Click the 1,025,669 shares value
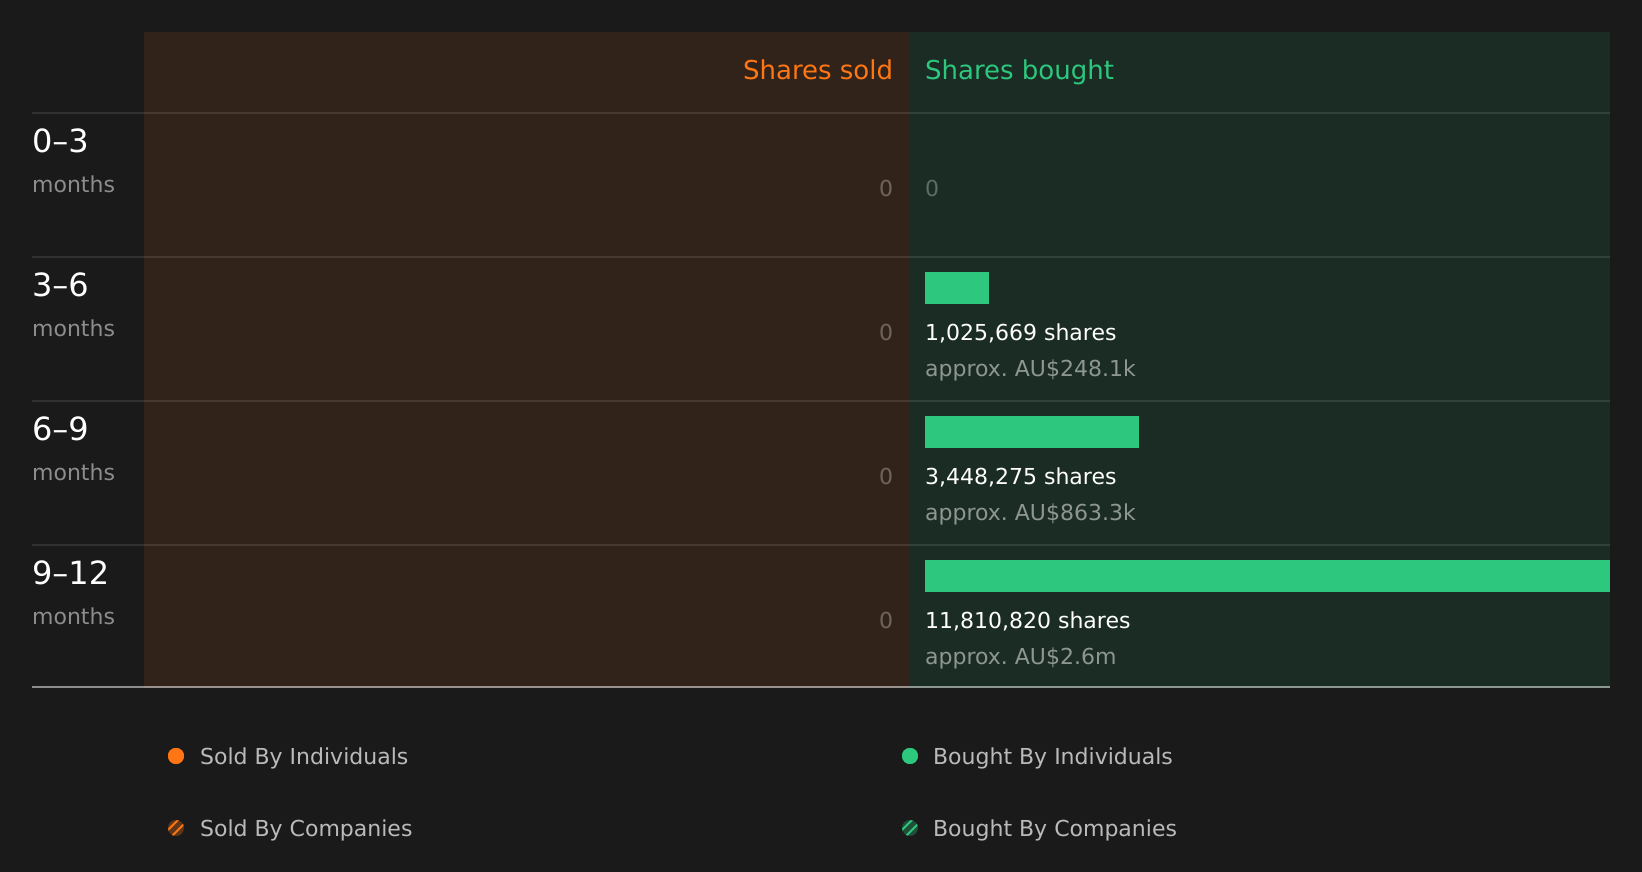The height and width of the screenshot is (872, 1642). pyautogui.click(x=1020, y=333)
